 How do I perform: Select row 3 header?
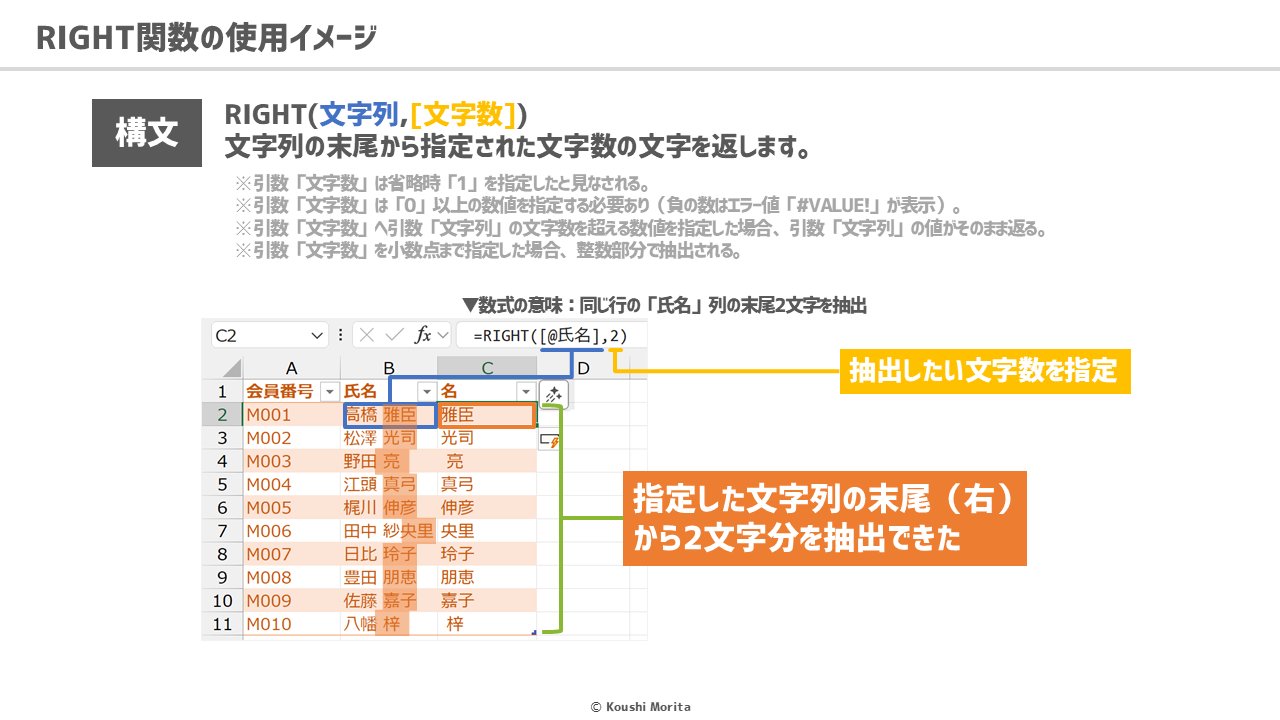click(x=223, y=438)
